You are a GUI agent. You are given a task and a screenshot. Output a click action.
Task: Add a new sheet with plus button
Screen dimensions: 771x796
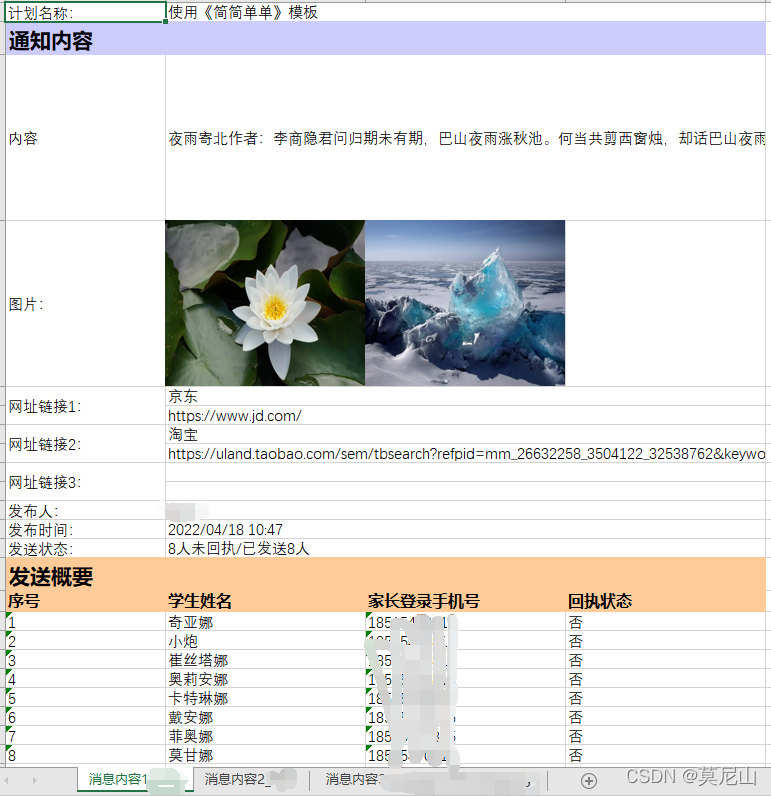click(x=588, y=780)
